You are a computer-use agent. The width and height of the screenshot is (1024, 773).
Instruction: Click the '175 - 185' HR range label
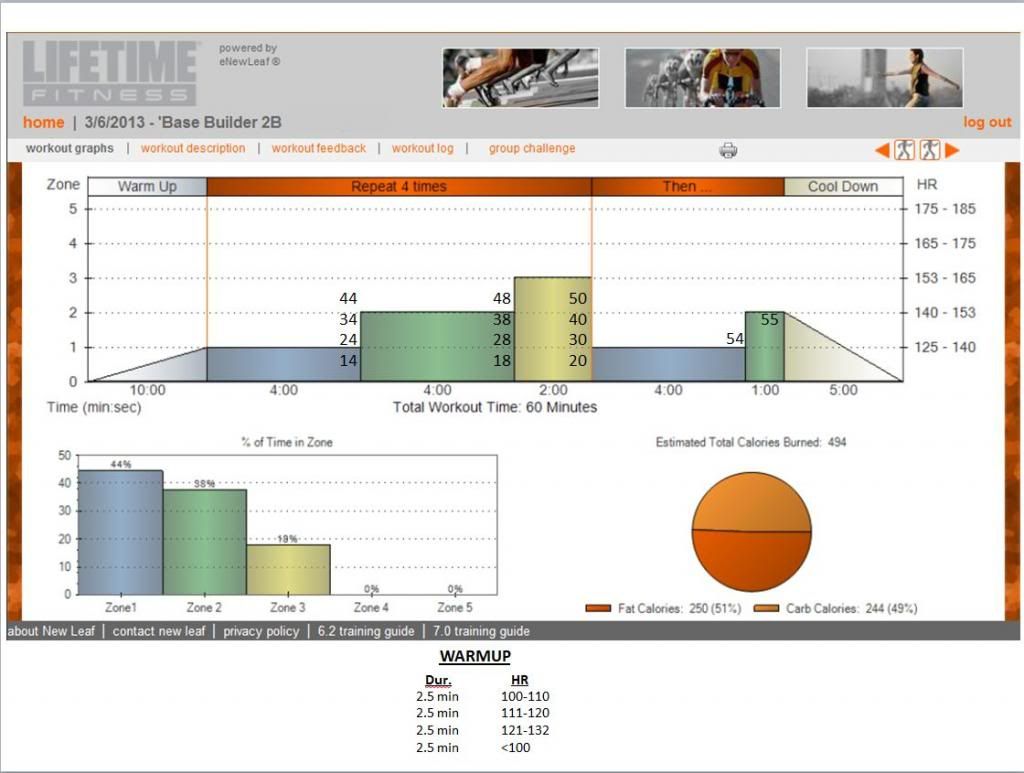945,209
